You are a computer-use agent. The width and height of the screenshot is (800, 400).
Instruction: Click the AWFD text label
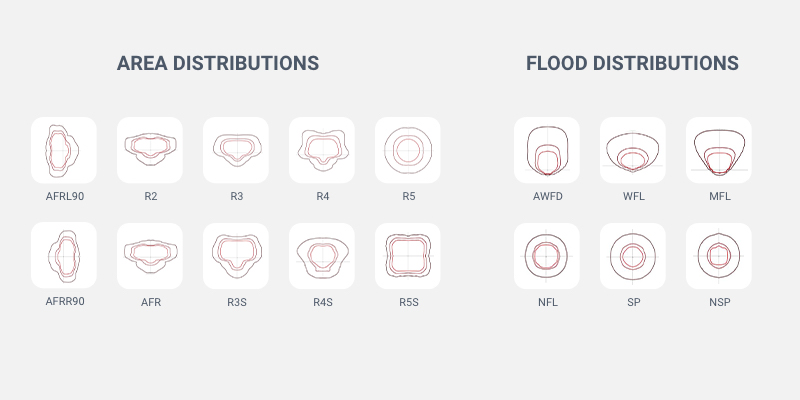coord(548,196)
